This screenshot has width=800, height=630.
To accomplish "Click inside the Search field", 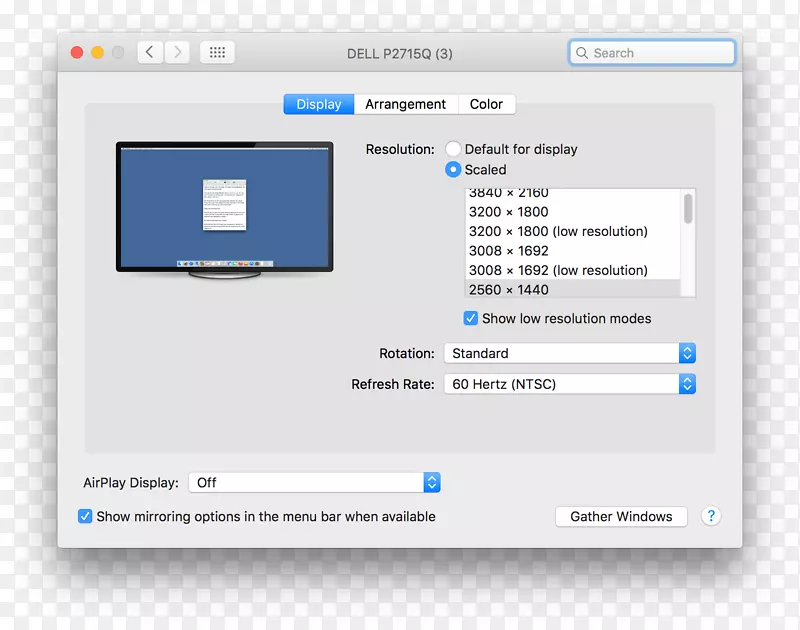I will coord(650,52).
